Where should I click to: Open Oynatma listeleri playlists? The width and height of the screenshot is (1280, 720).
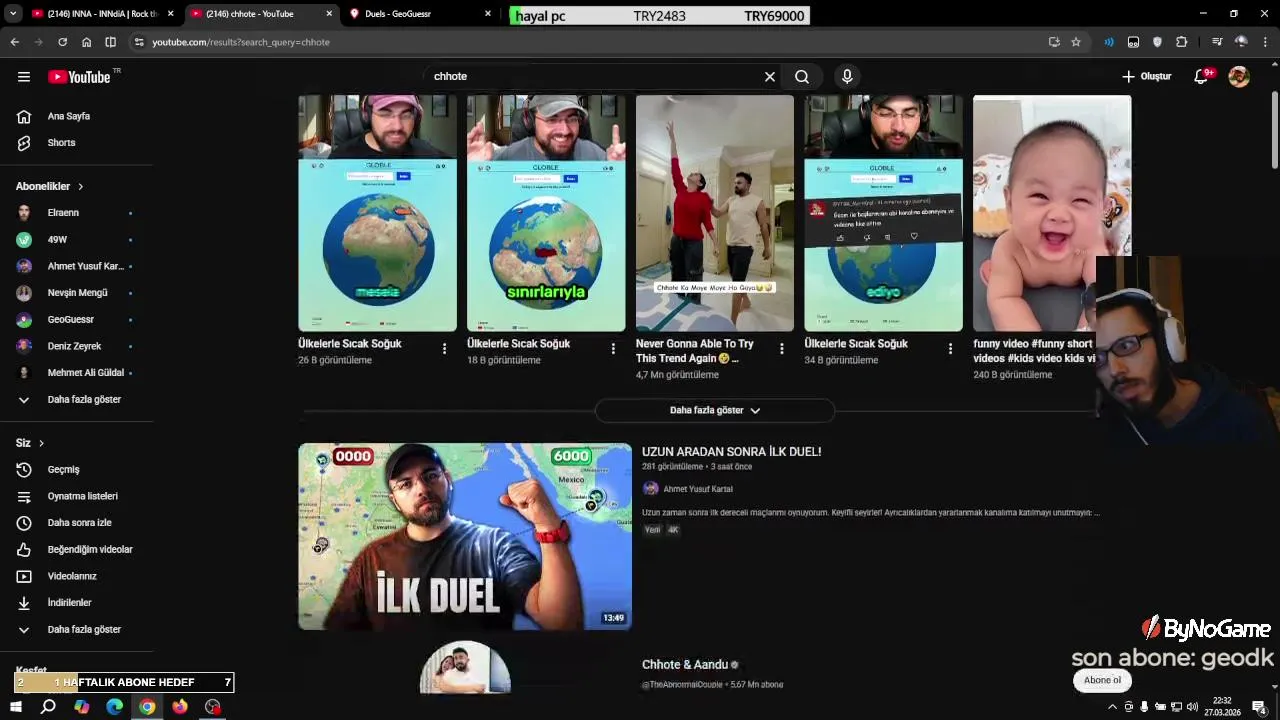pos(82,496)
